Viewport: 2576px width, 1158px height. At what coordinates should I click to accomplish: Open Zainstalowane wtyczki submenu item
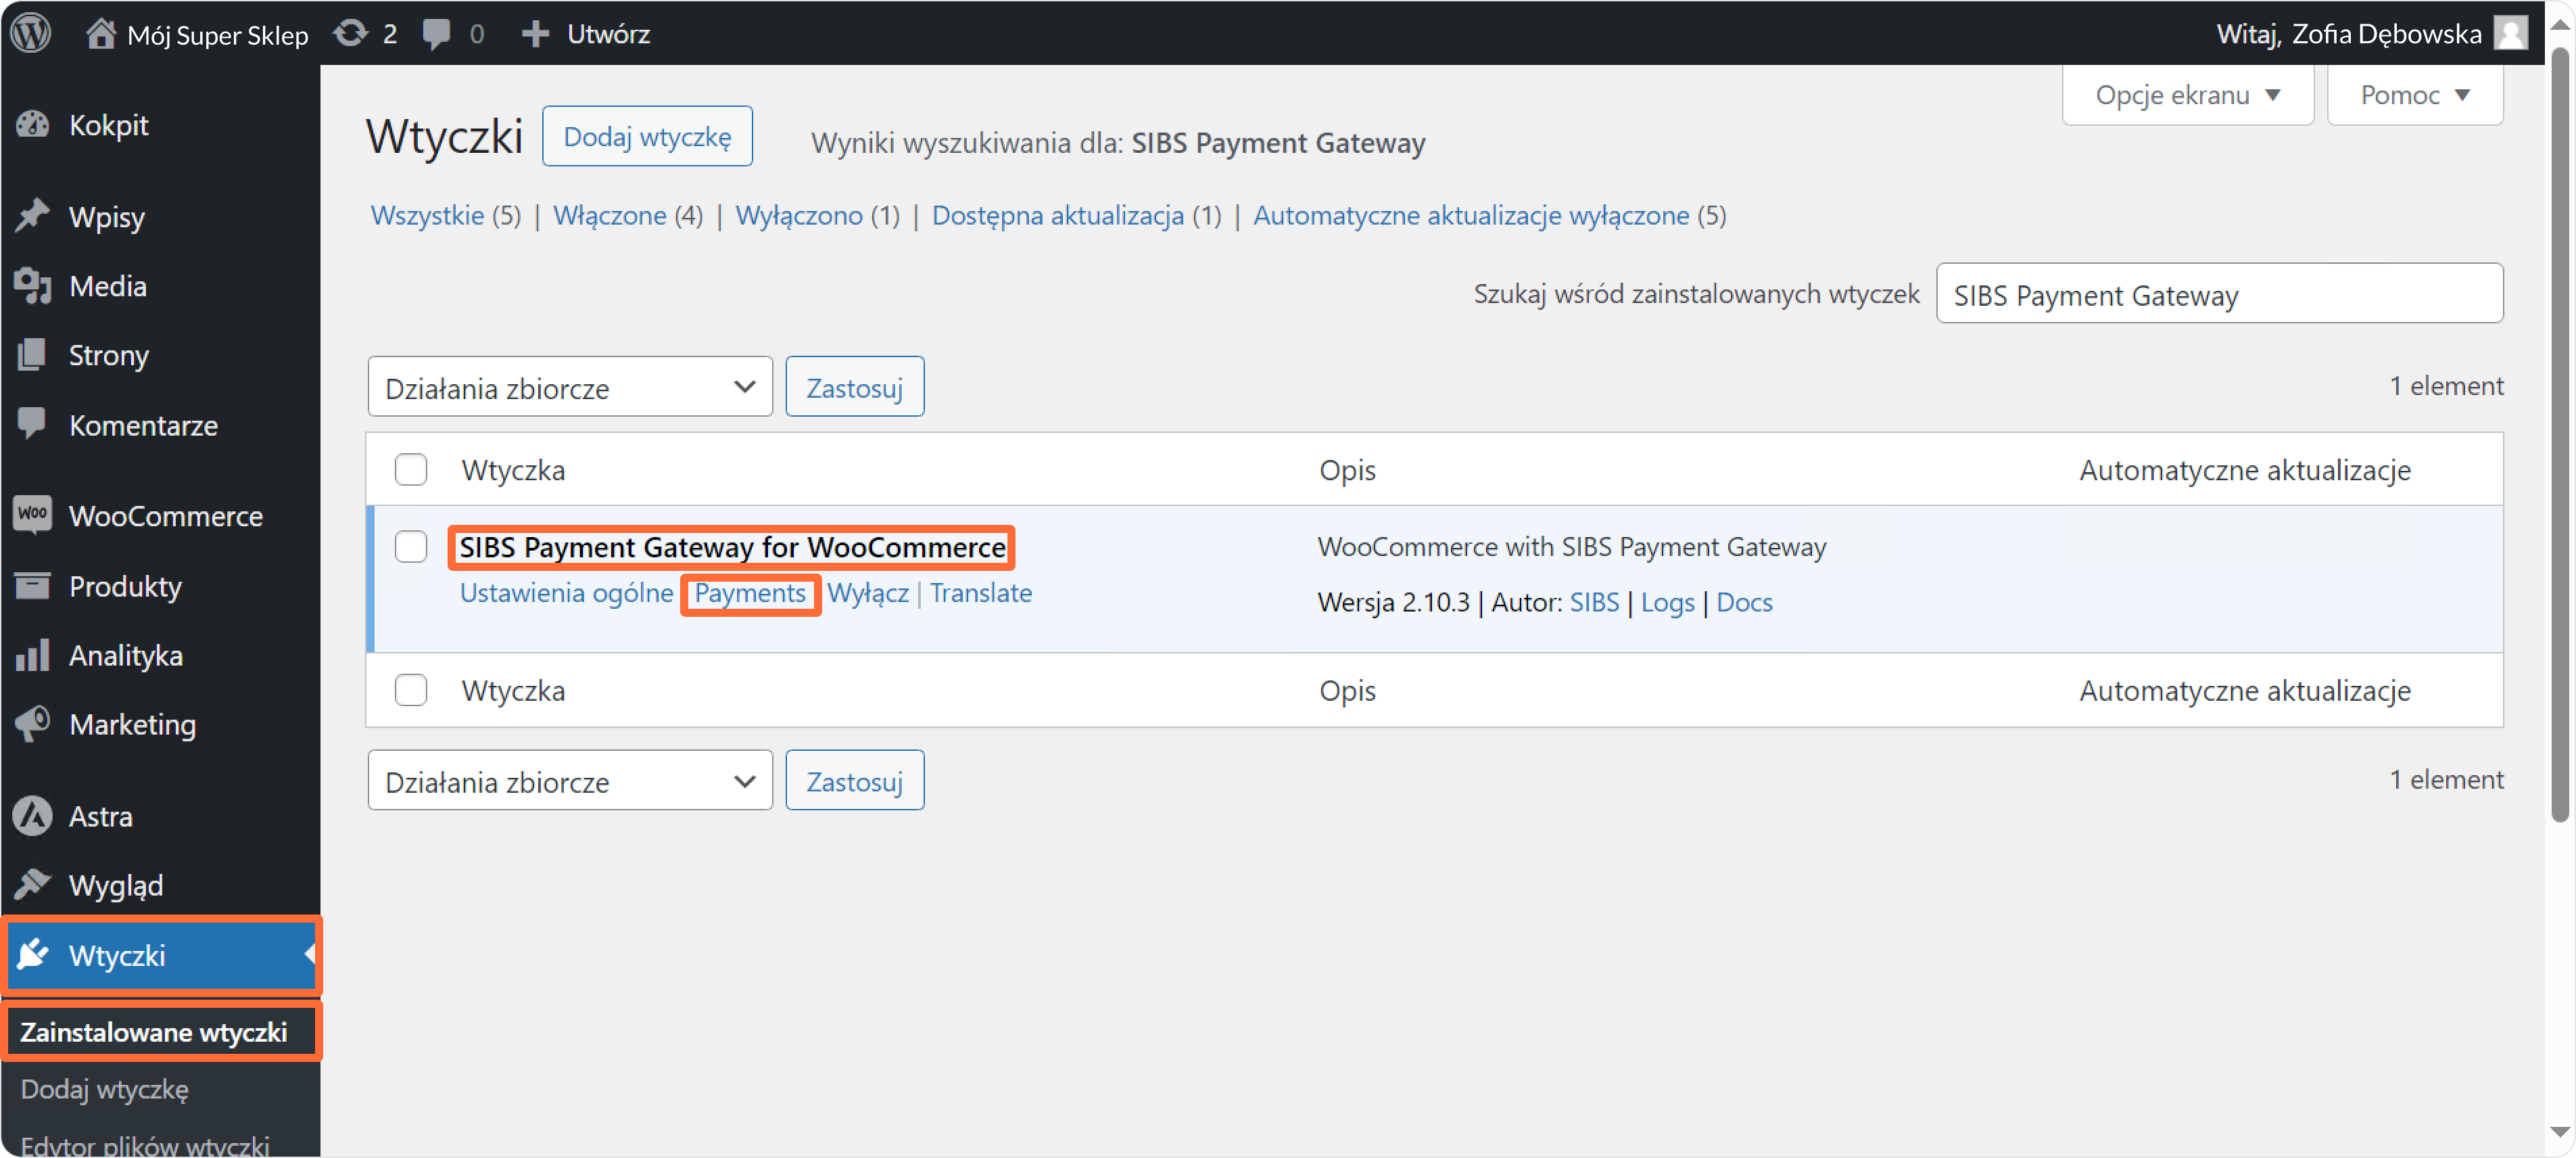tap(154, 1031)
